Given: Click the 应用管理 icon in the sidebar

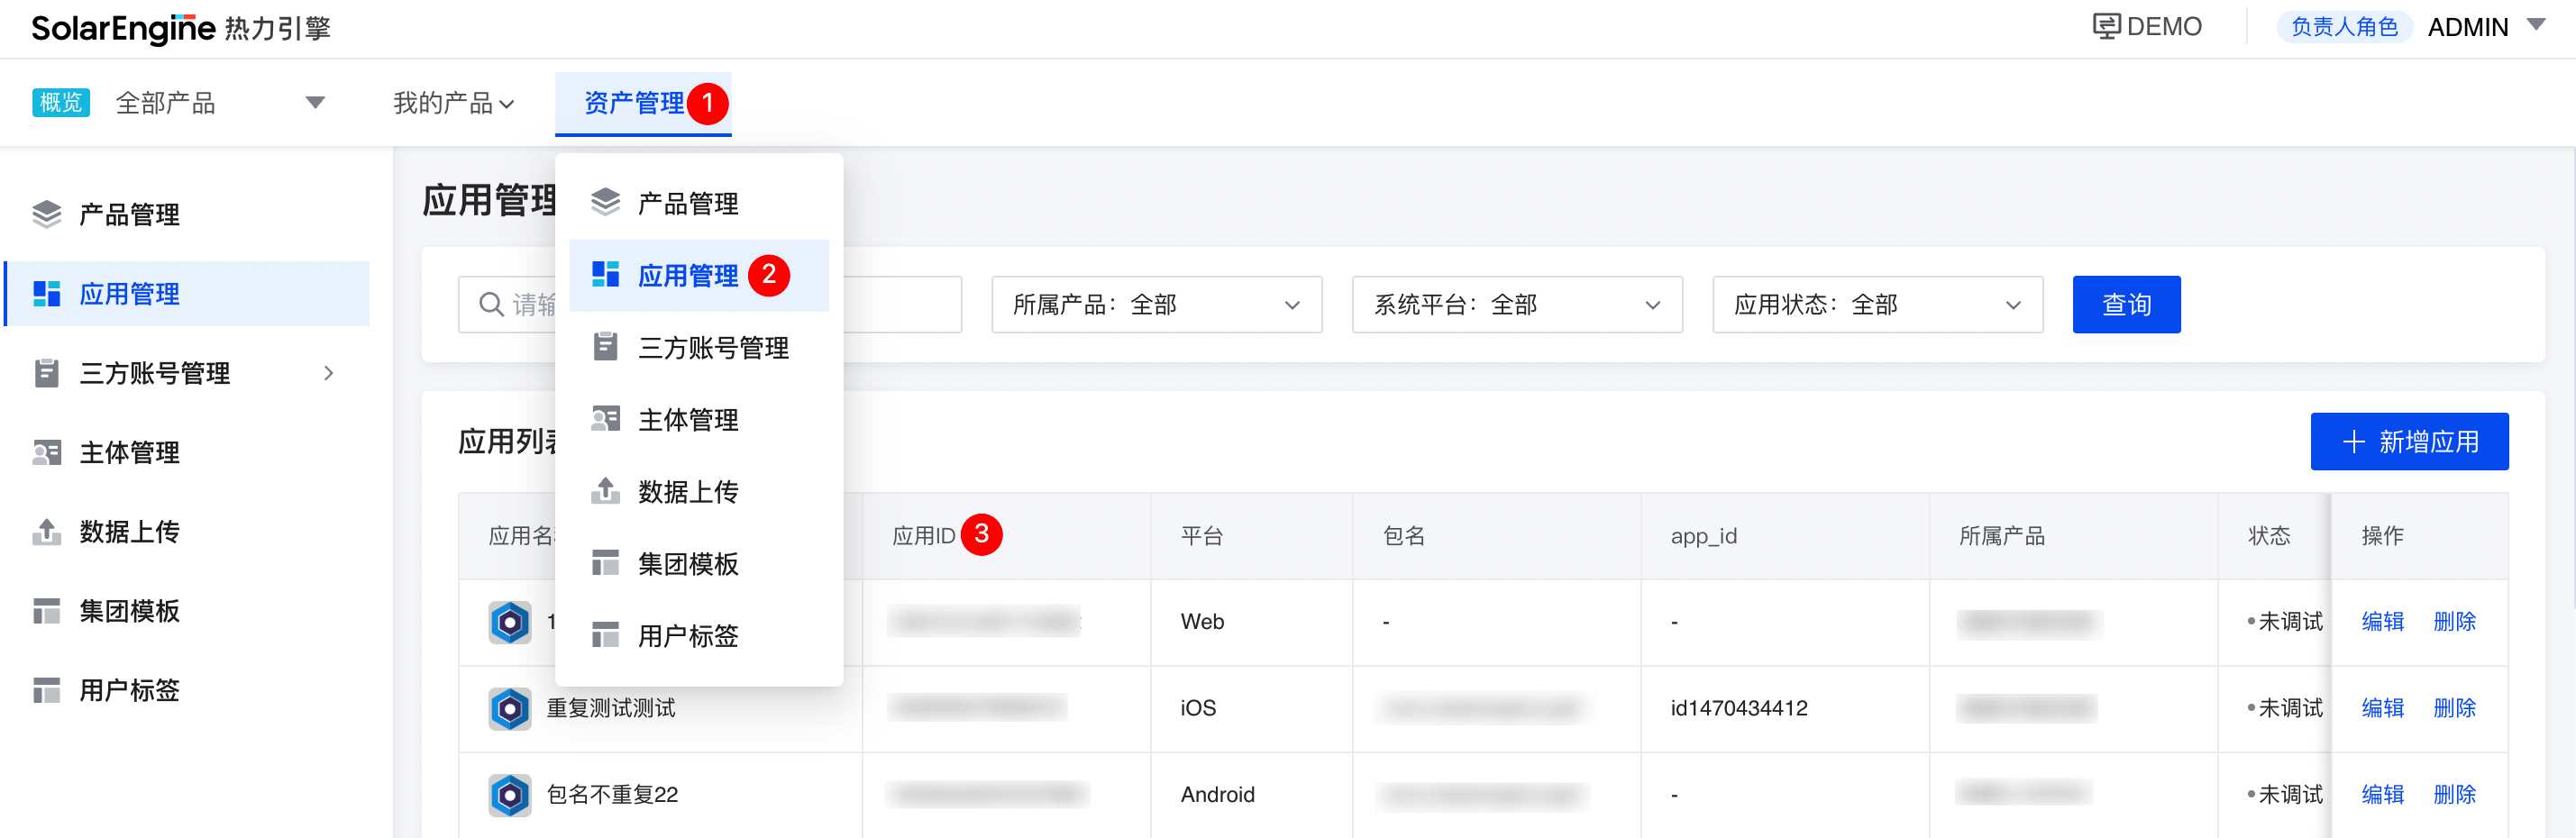Looking at the screenshot, I should [47, 293].
